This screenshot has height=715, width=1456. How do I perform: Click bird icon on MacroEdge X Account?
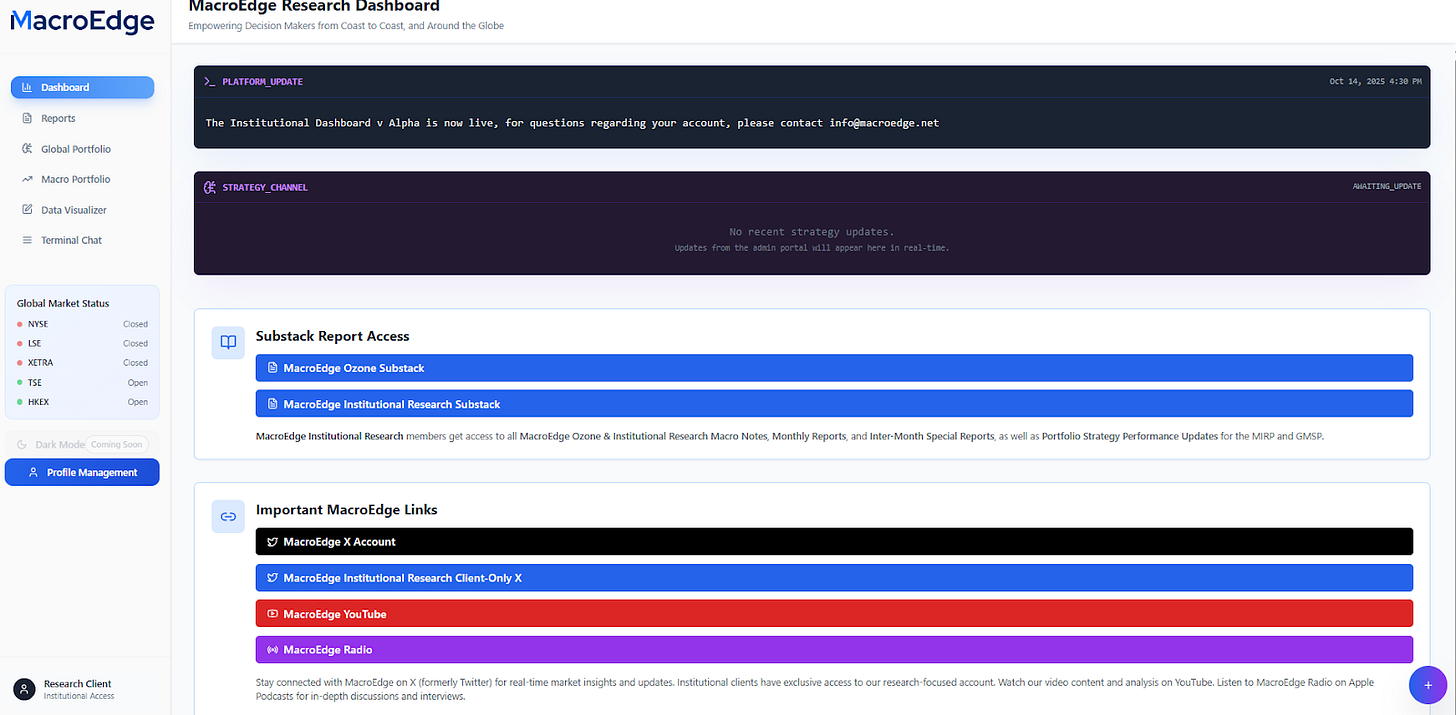coord(272,541)
